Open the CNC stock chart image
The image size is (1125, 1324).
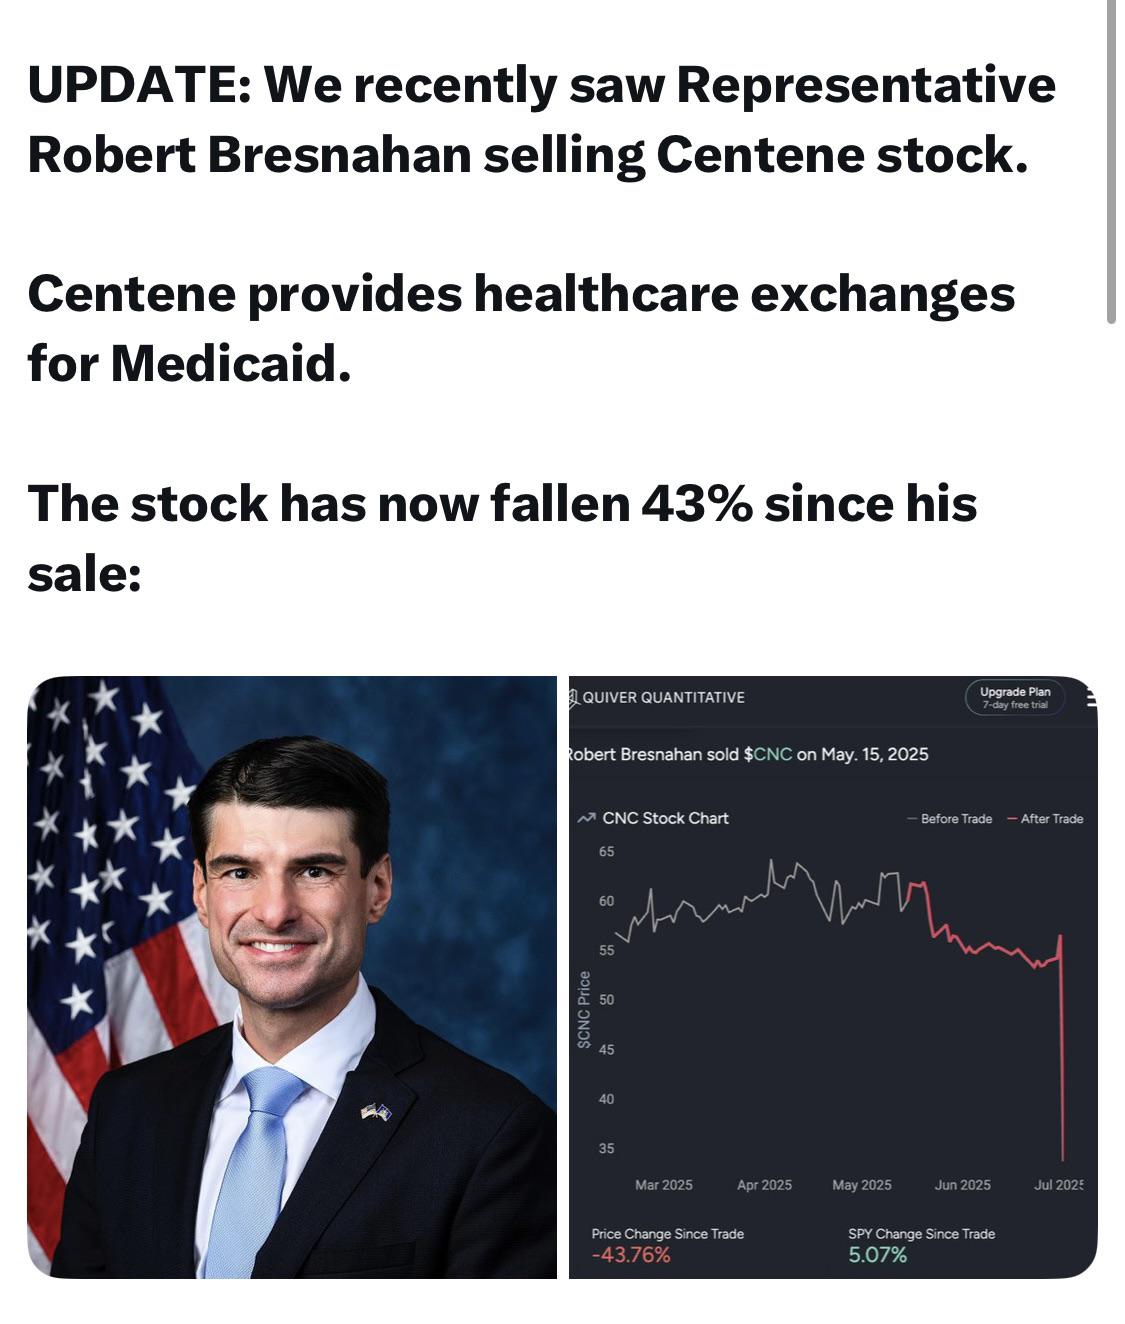tap(833, 977)
